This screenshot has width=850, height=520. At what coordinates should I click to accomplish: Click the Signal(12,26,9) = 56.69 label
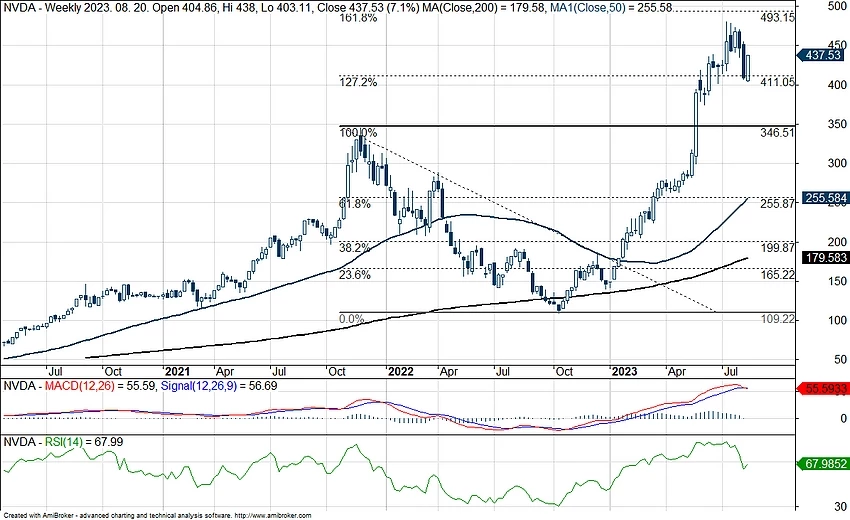(x=220, y=386)
